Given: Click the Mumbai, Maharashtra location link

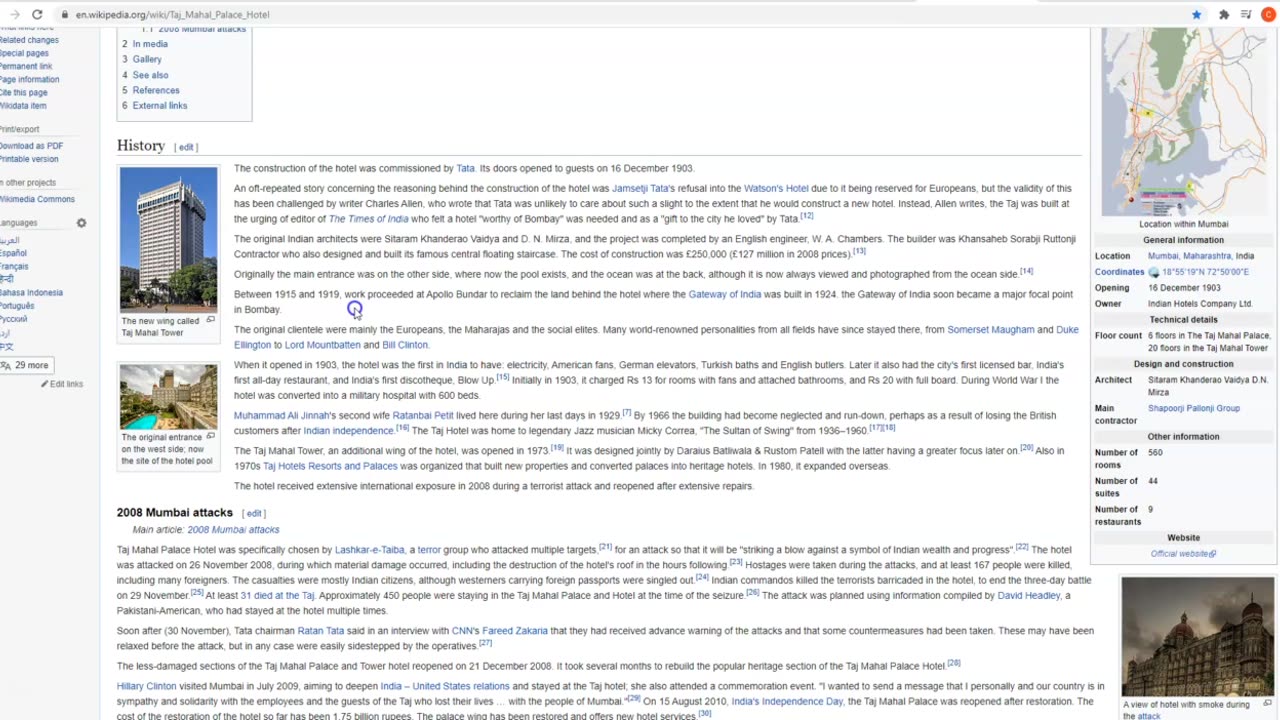Looking at the screenshot, I should click(1190, 256).
